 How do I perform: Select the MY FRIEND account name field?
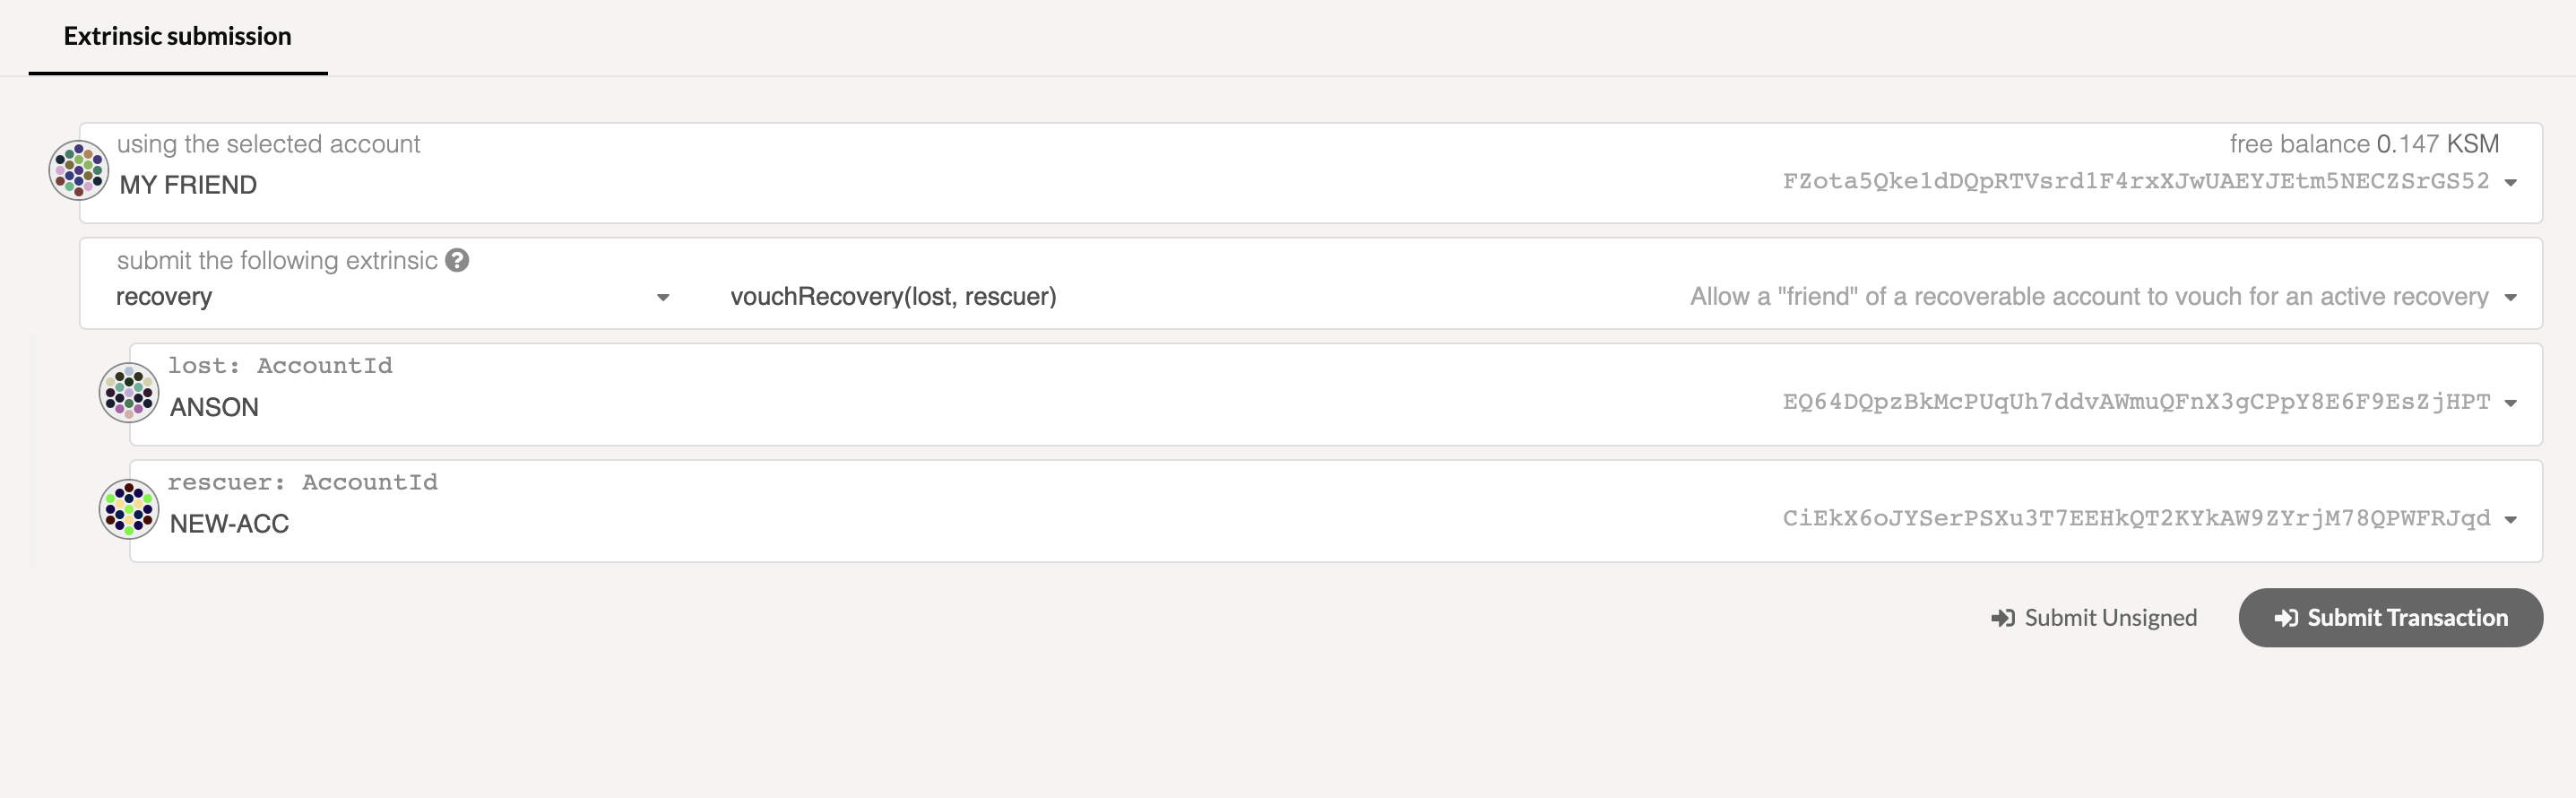coord(188,185)
